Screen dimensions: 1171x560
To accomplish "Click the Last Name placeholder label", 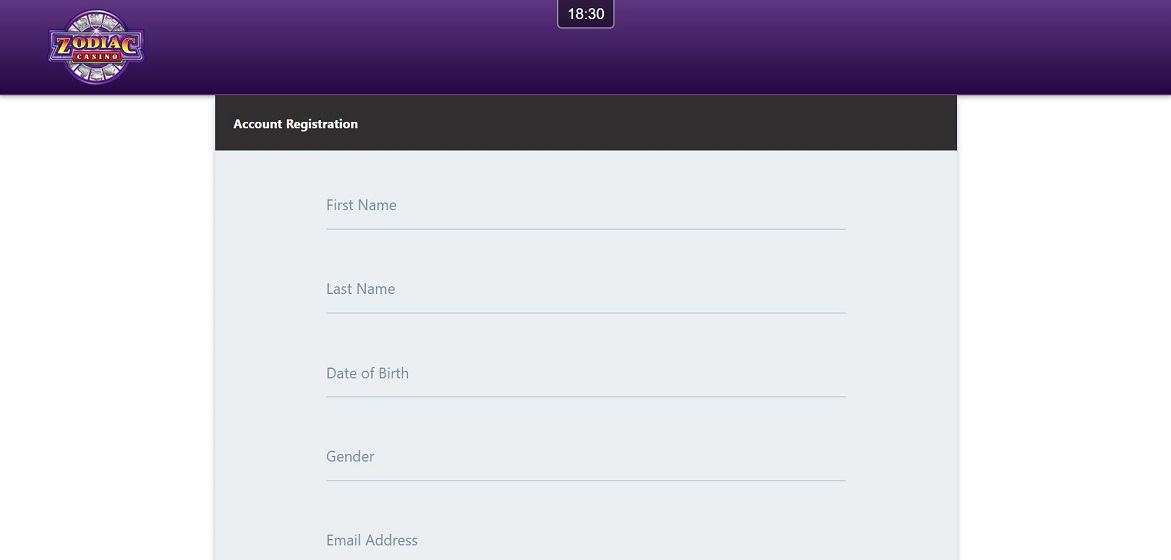I will click(x=361, y=289).
